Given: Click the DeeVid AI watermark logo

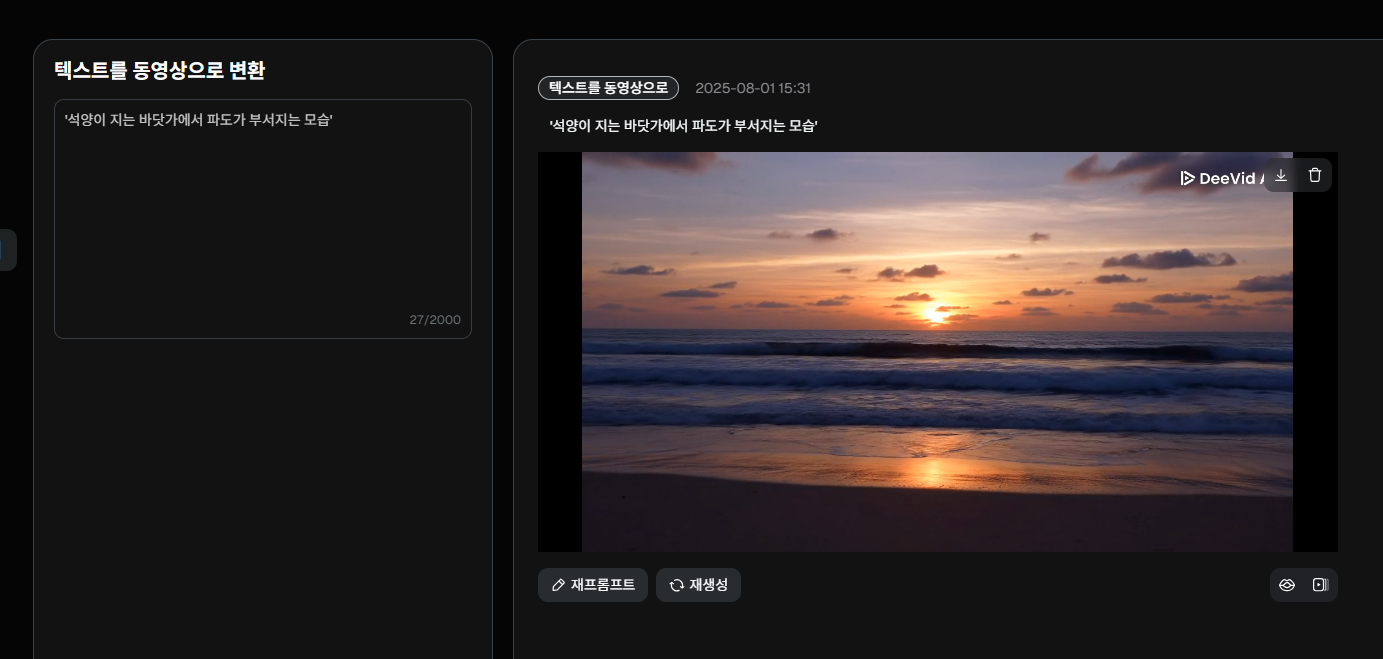Looking at the screenshot, I should tap(1222, 178).
